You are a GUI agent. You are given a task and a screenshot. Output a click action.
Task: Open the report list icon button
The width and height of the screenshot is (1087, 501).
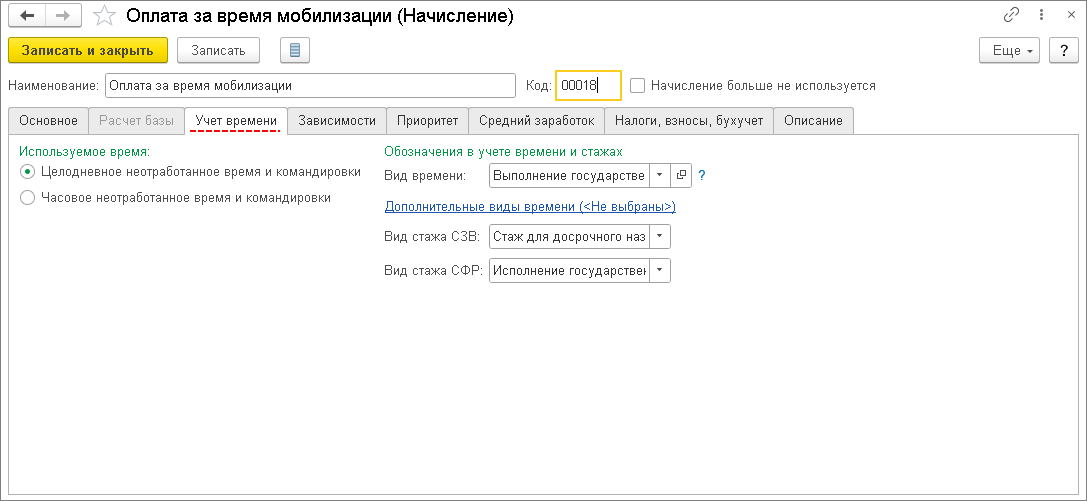296,50
